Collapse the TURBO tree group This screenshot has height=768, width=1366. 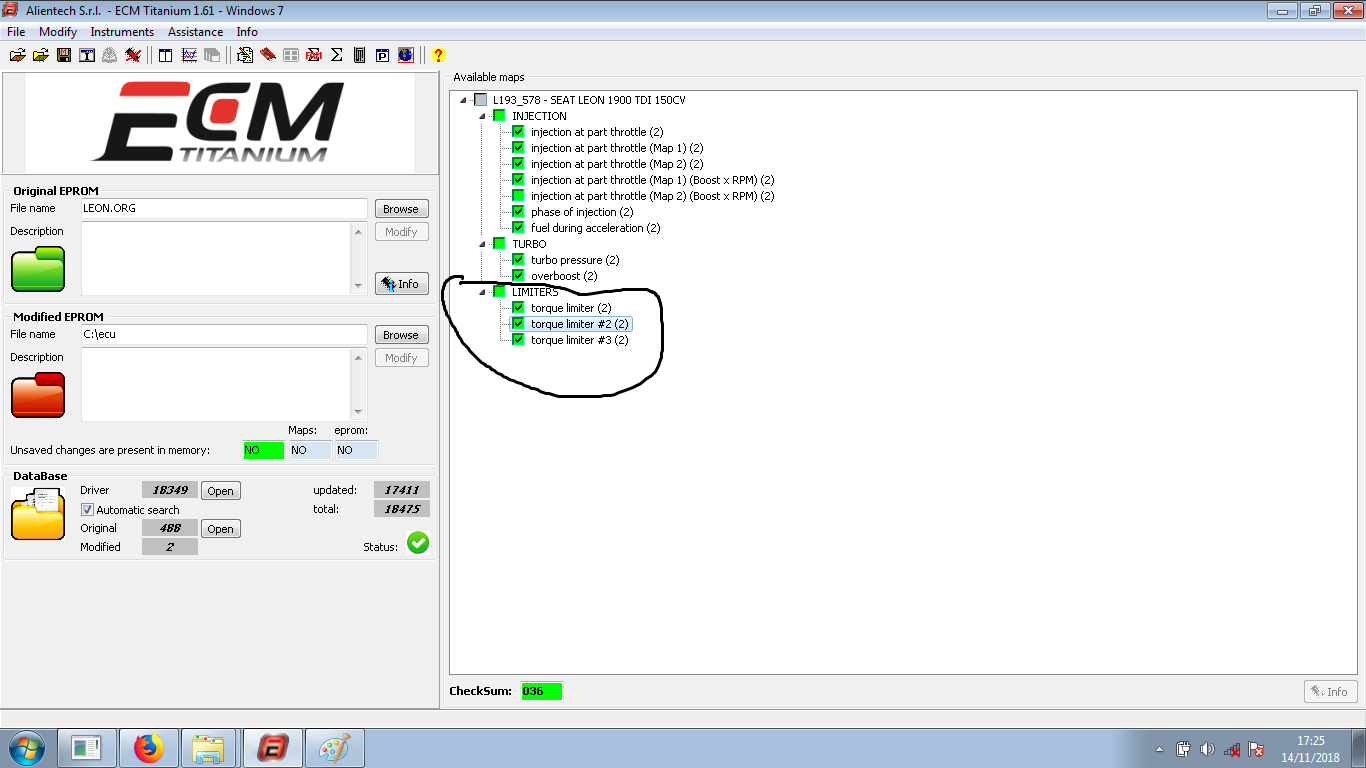click(482, 244)
